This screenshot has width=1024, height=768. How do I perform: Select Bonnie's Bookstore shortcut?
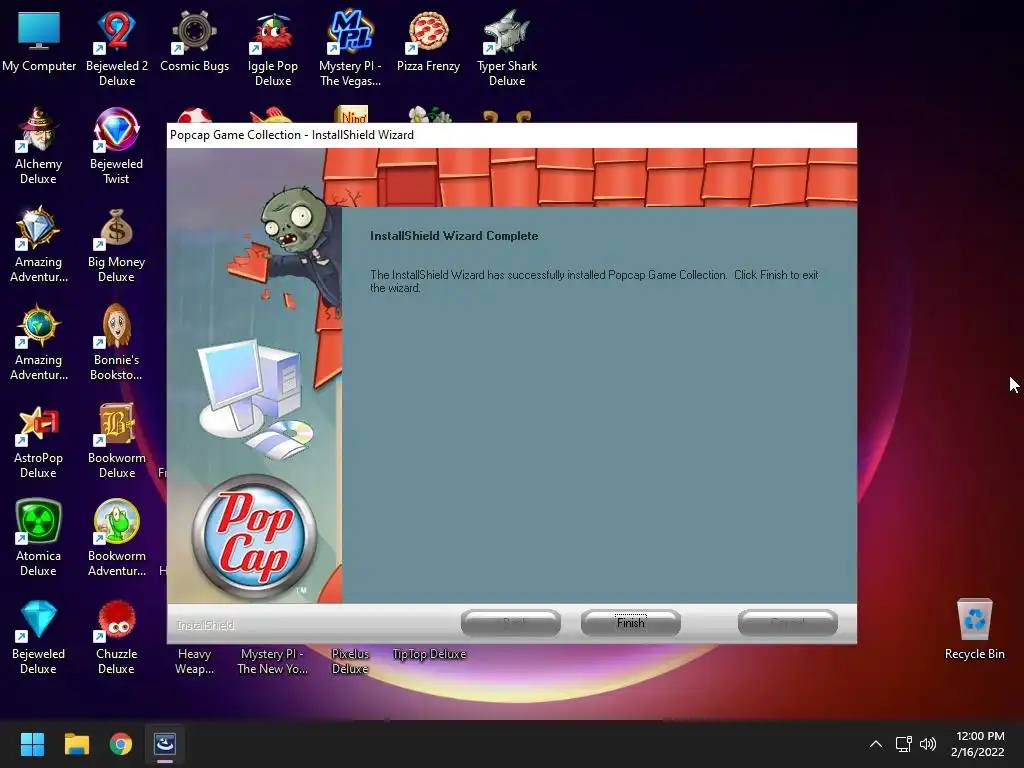[x=116, y=343]
